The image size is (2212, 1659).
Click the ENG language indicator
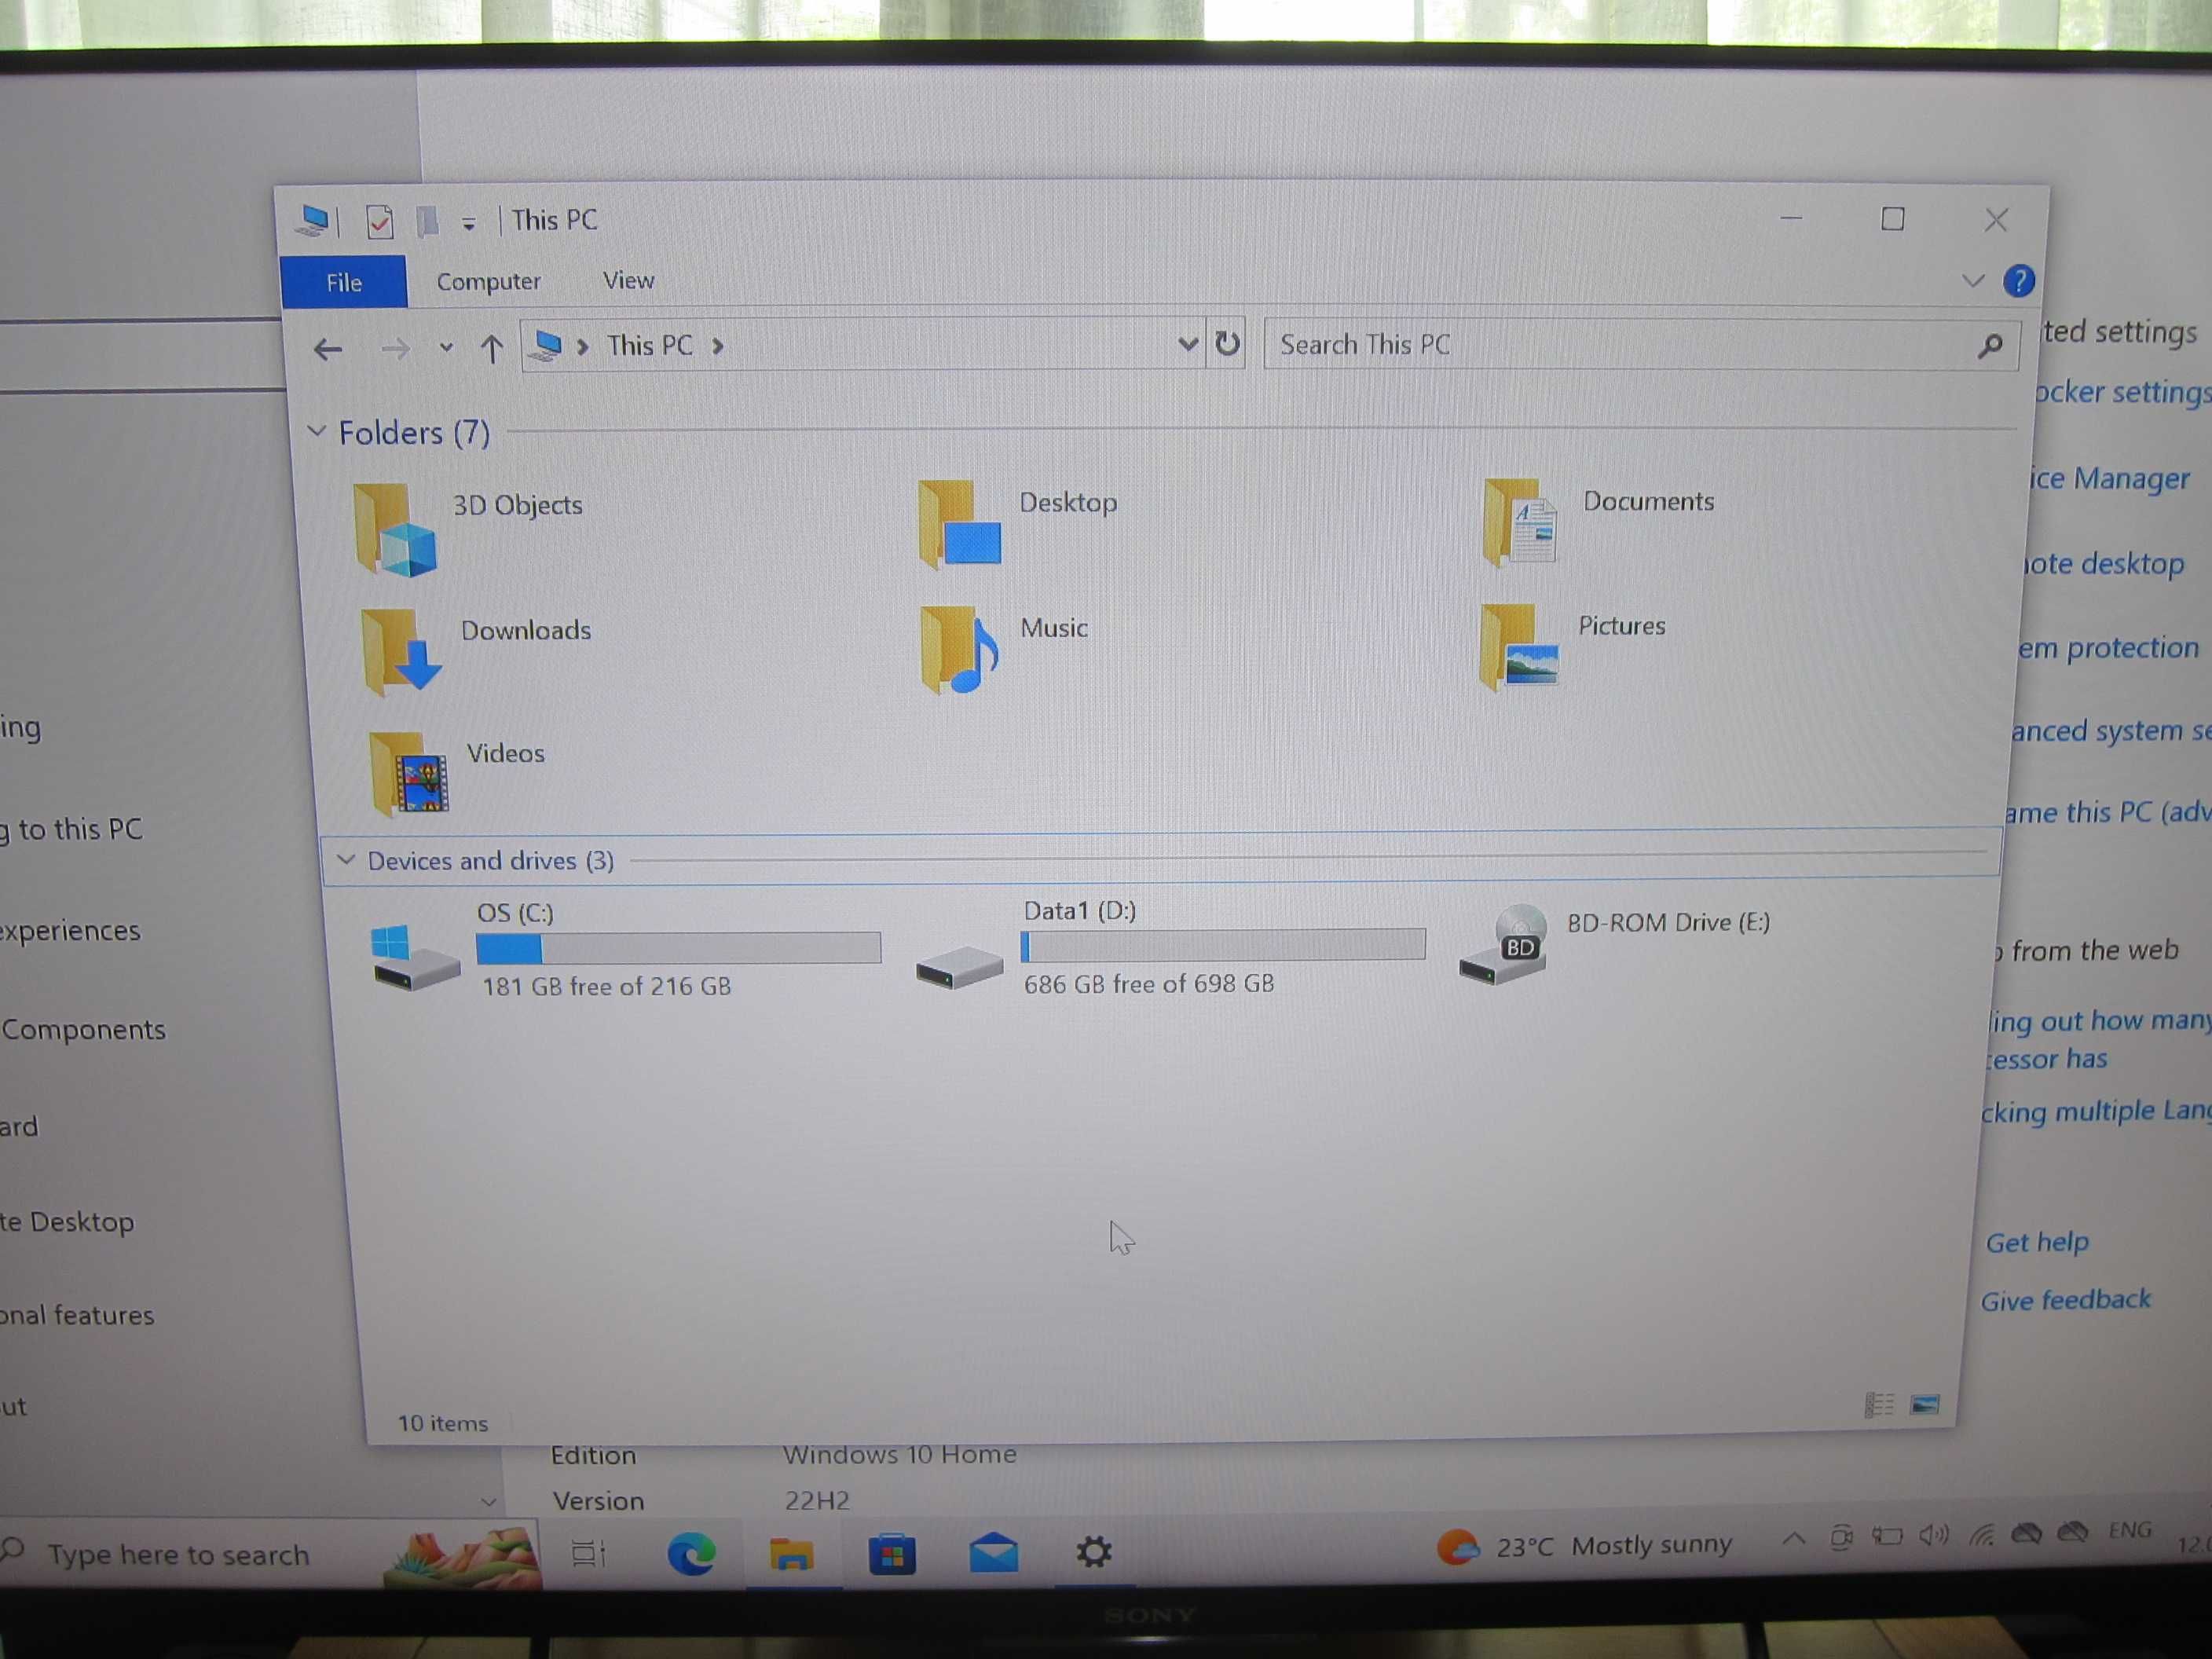point(2129,1531)
